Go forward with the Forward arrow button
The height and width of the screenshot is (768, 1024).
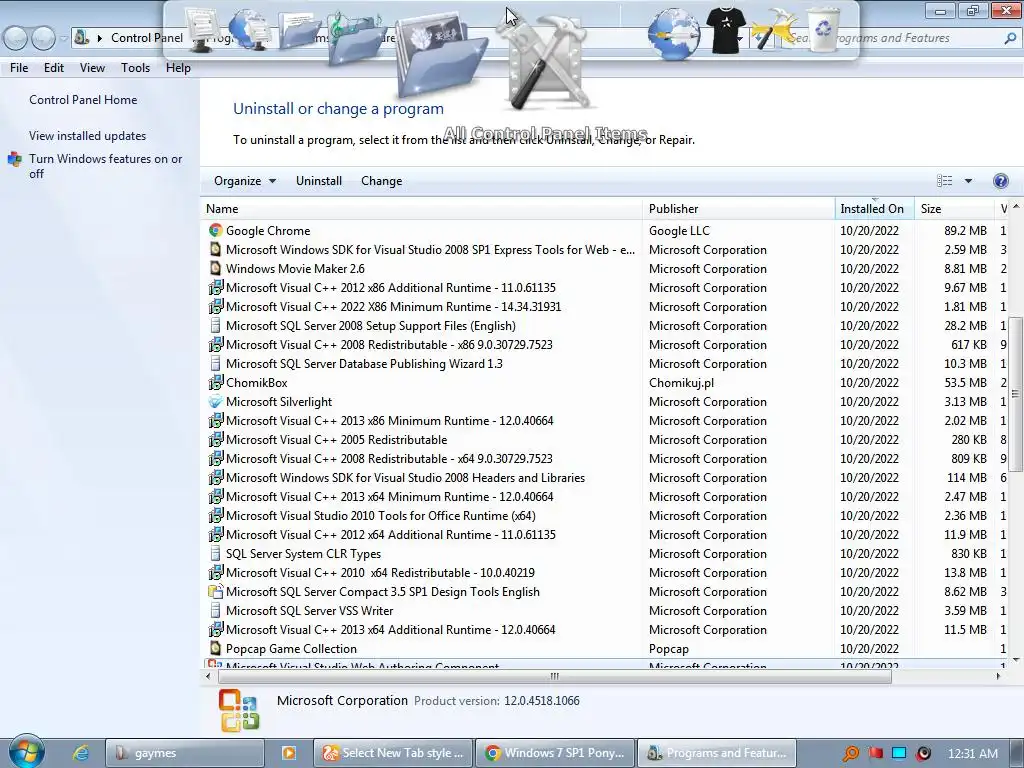(43, 38)
